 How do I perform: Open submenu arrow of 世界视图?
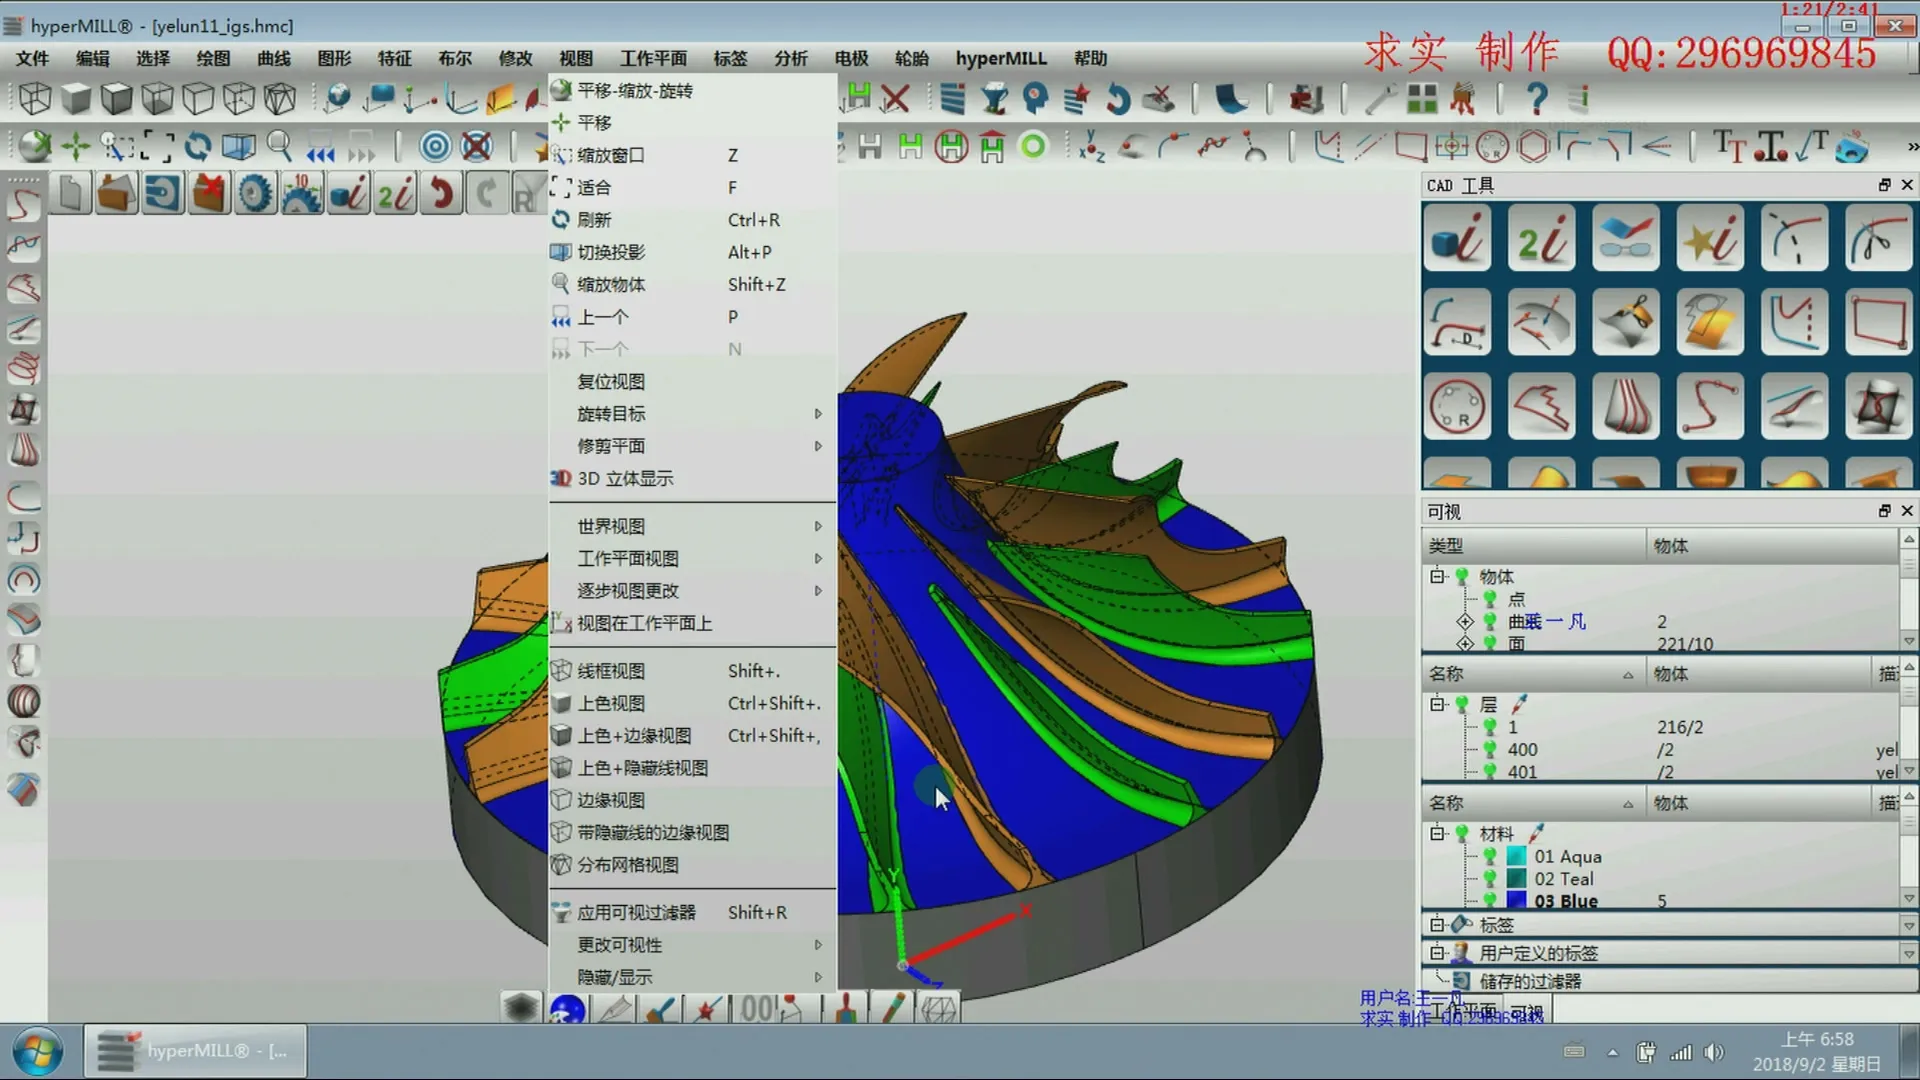click(818, 526)
